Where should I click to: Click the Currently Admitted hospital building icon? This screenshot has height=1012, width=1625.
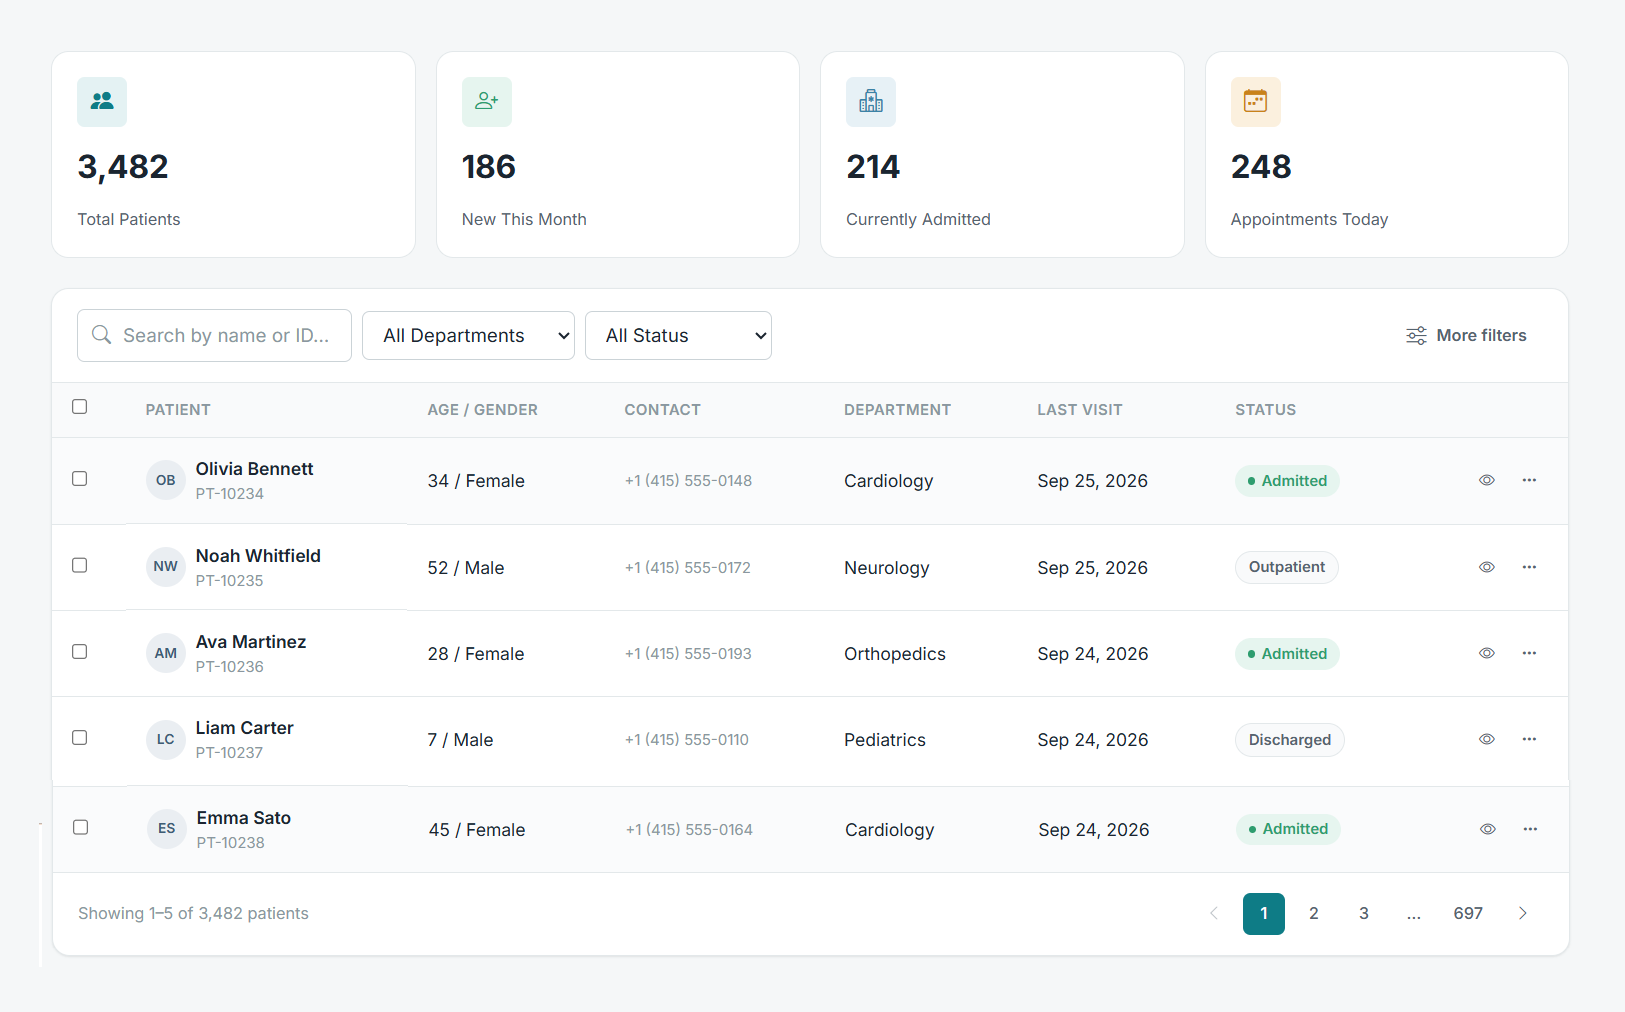coord(871,101)
